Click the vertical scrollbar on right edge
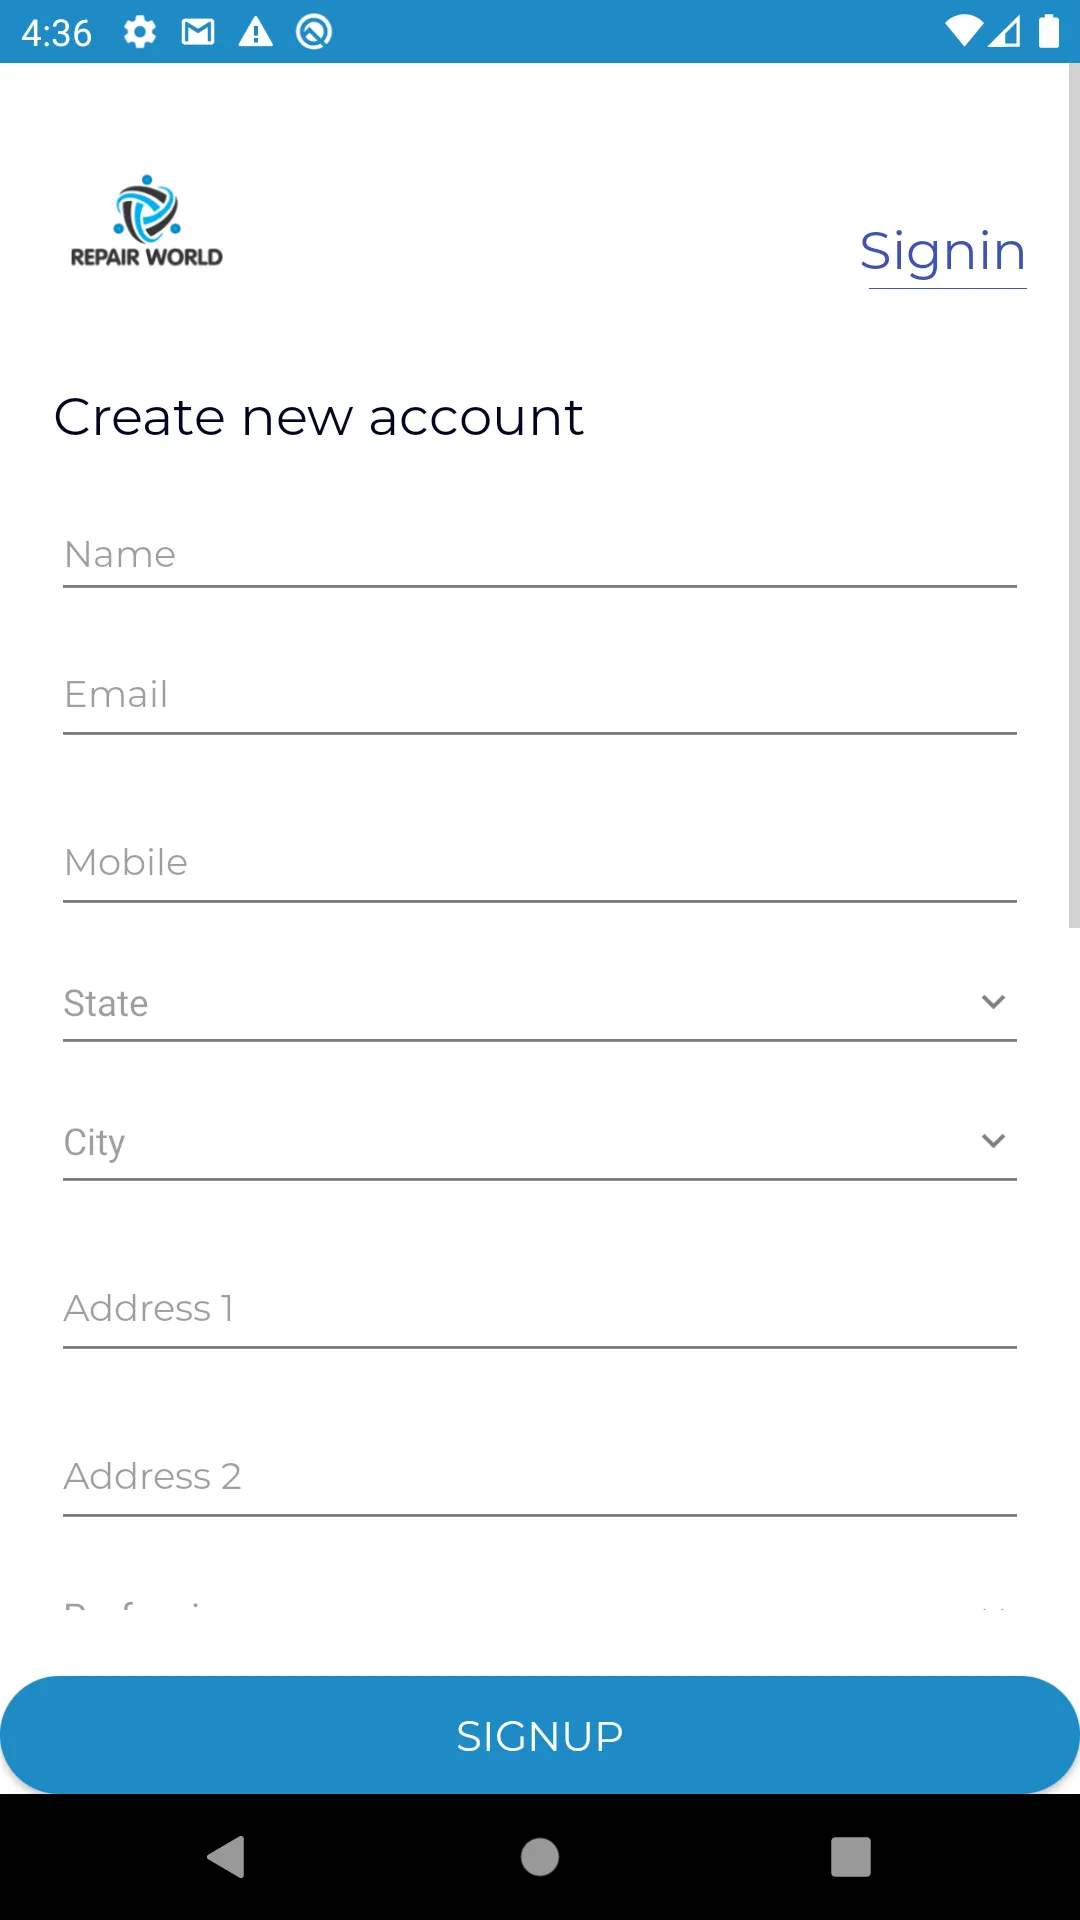 1074,500
